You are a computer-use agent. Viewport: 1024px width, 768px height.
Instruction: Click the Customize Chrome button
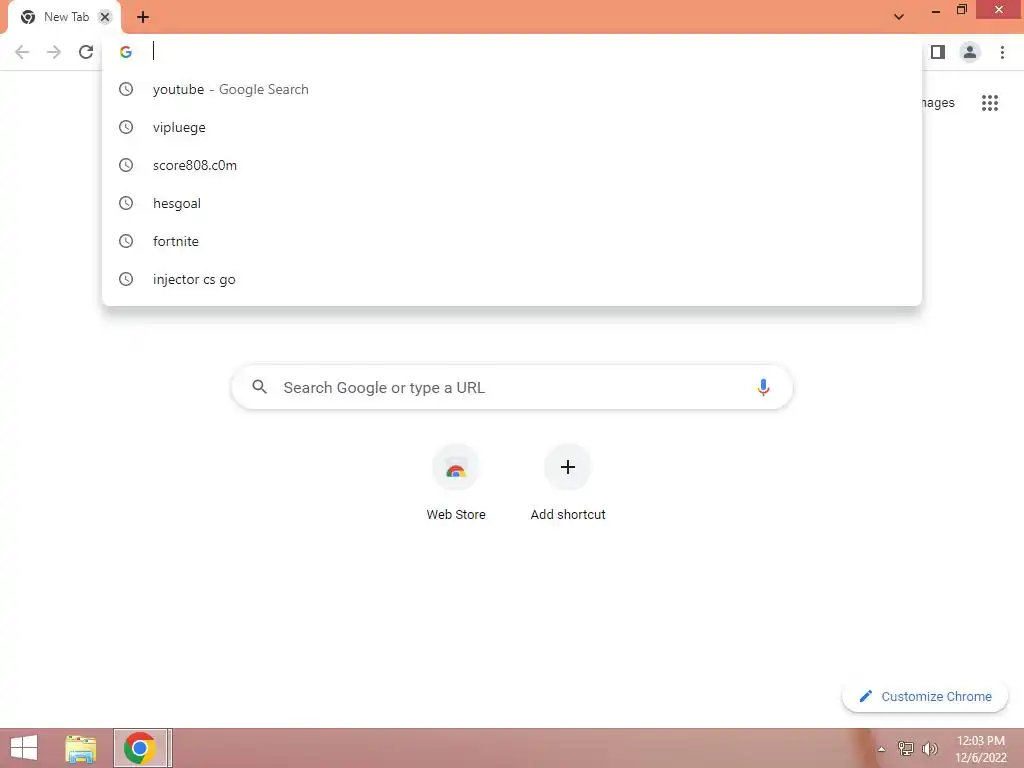tap(925, 696)
